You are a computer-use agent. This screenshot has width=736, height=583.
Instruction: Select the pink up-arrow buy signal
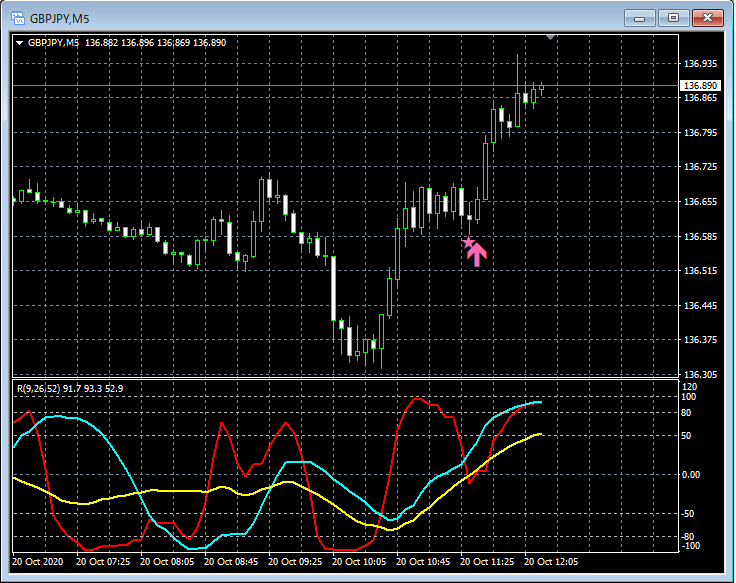coord(477,255)
